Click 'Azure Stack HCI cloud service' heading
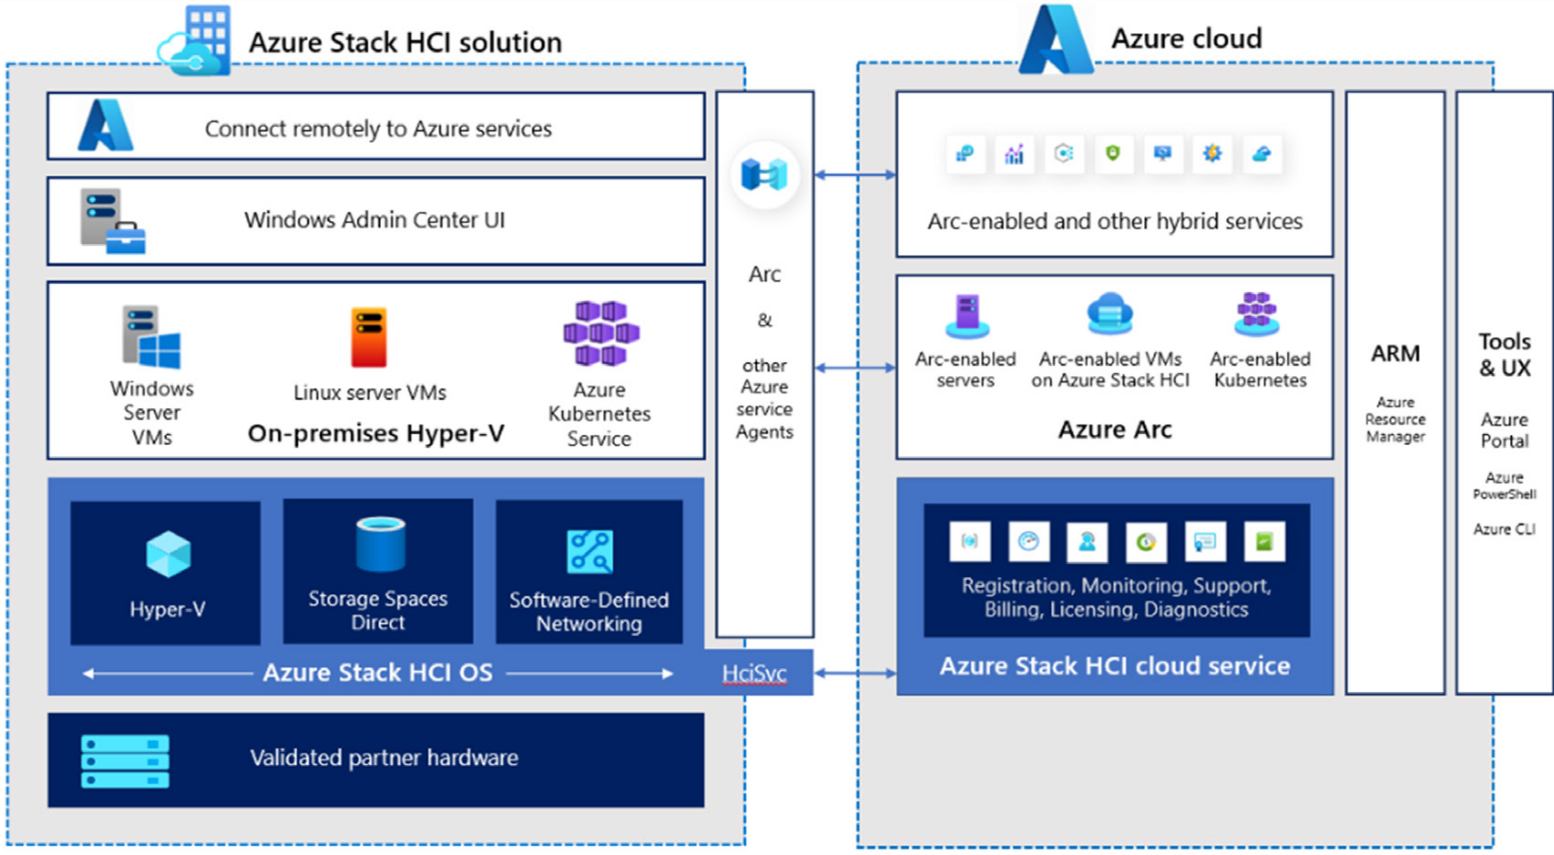This screenshot has height=855, width=1554. (x=1115, y=665)
